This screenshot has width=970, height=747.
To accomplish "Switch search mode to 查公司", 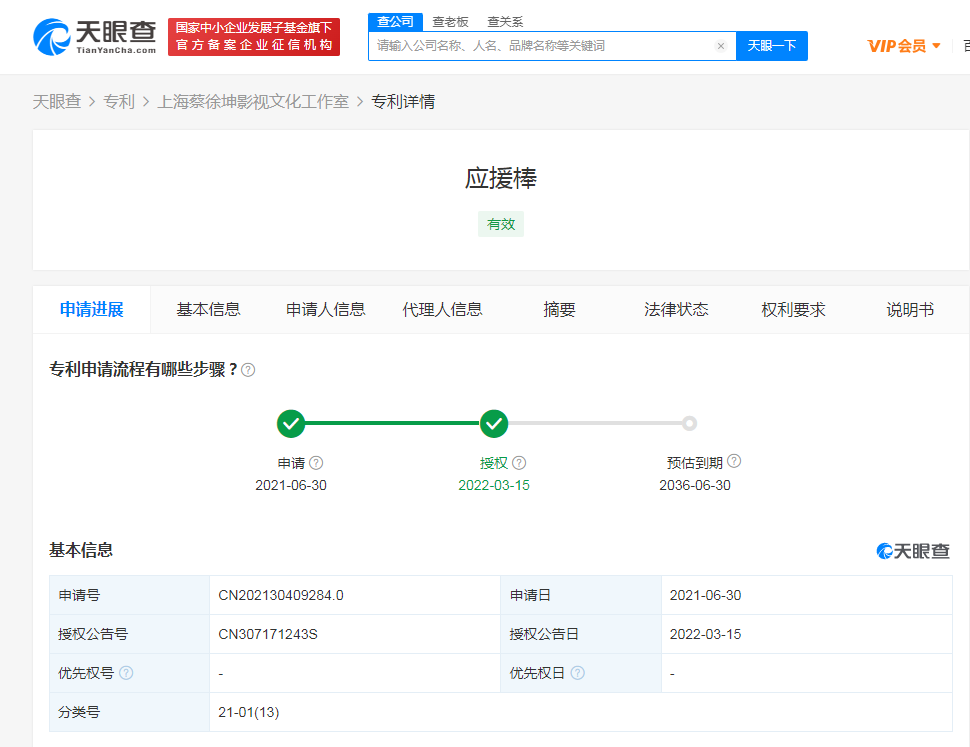I will coord(395,22).
